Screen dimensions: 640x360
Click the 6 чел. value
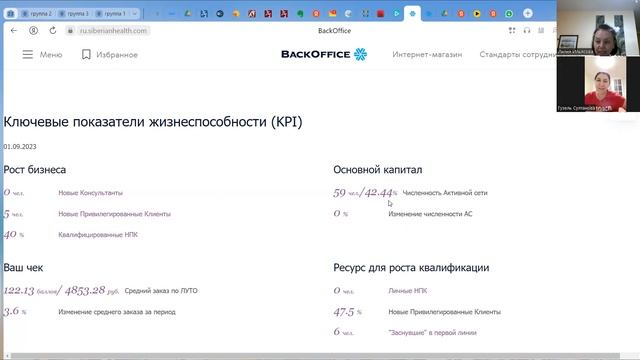[x=343, y=332]
